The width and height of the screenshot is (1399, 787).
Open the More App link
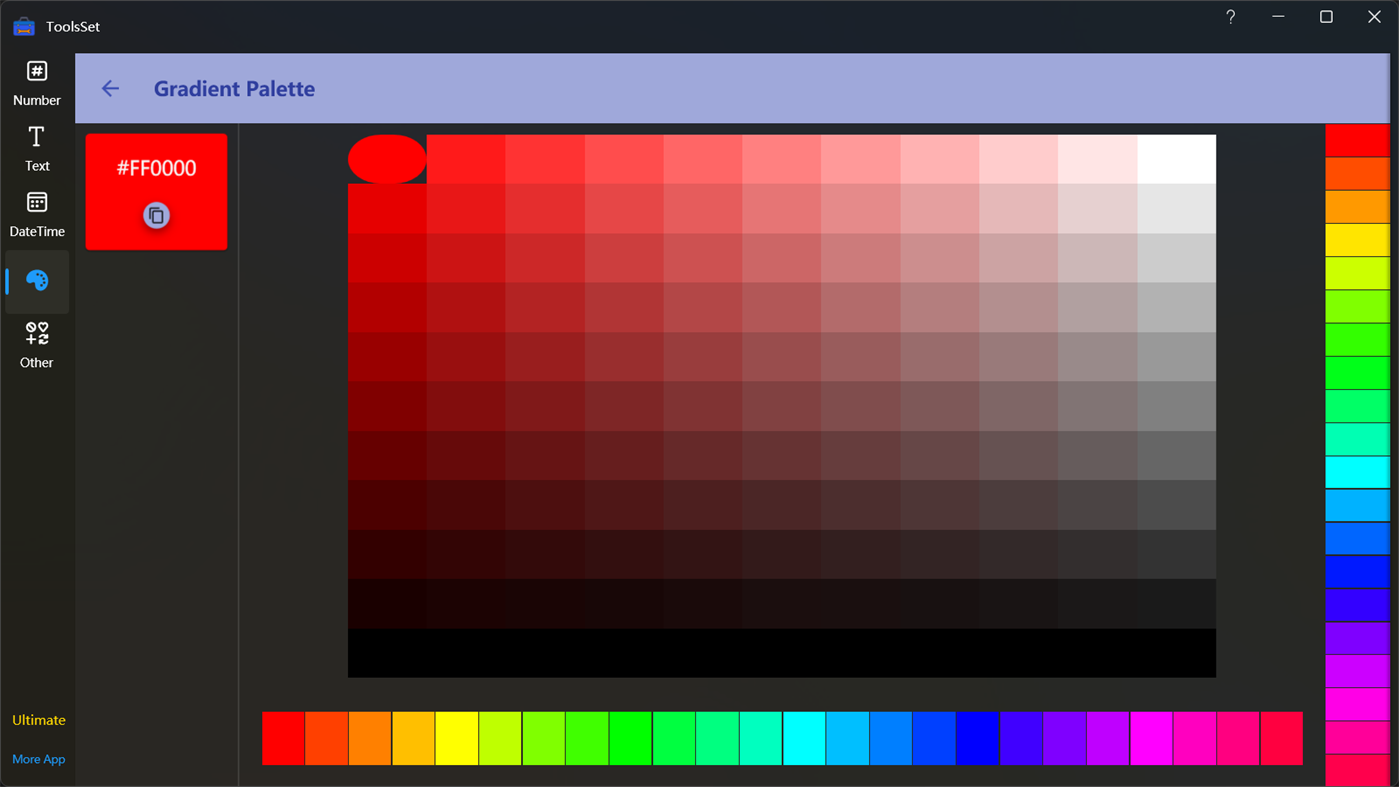click(x=39, y=759)
